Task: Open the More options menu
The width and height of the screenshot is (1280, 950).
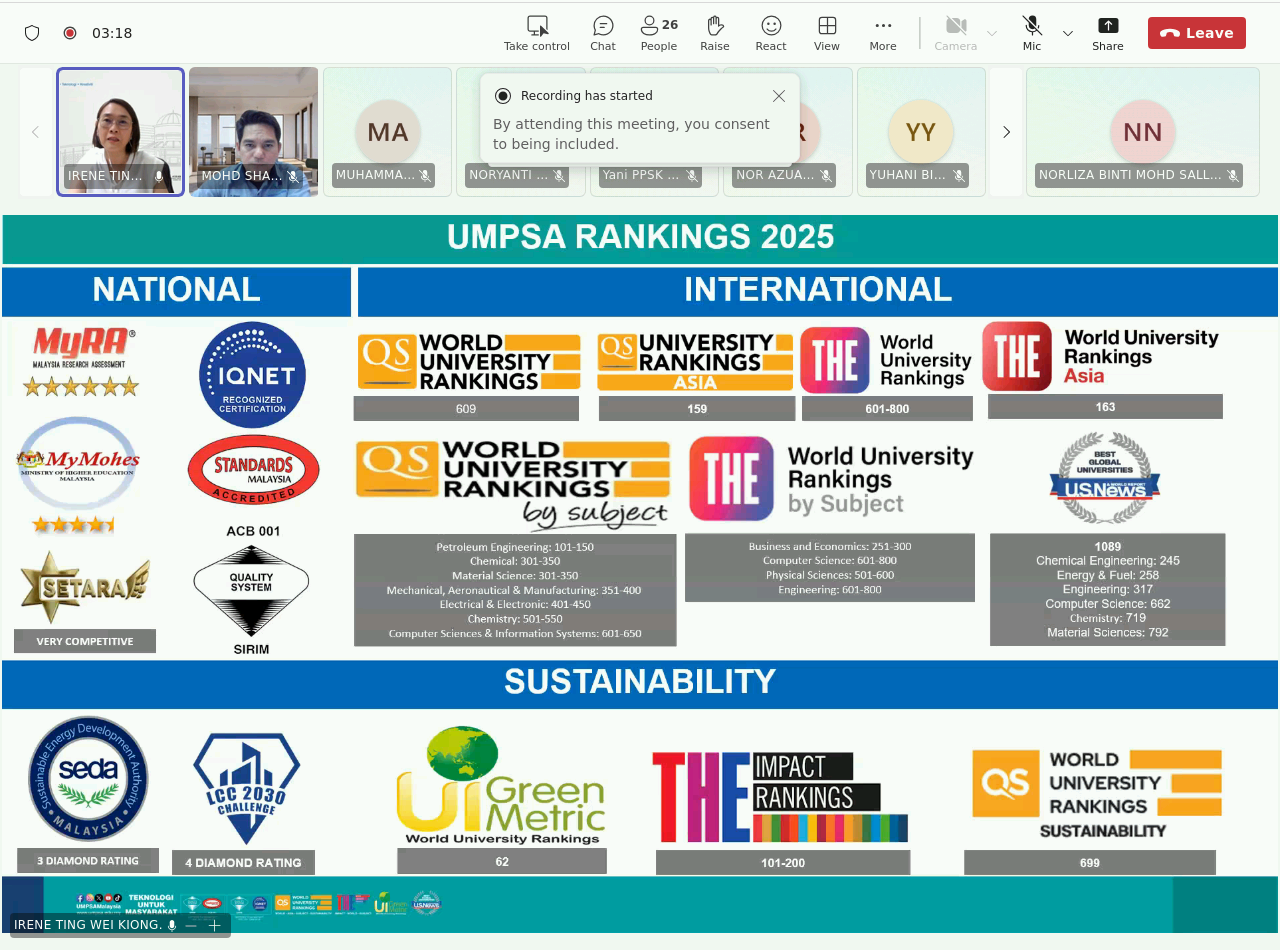Action: tap(883, 33)
